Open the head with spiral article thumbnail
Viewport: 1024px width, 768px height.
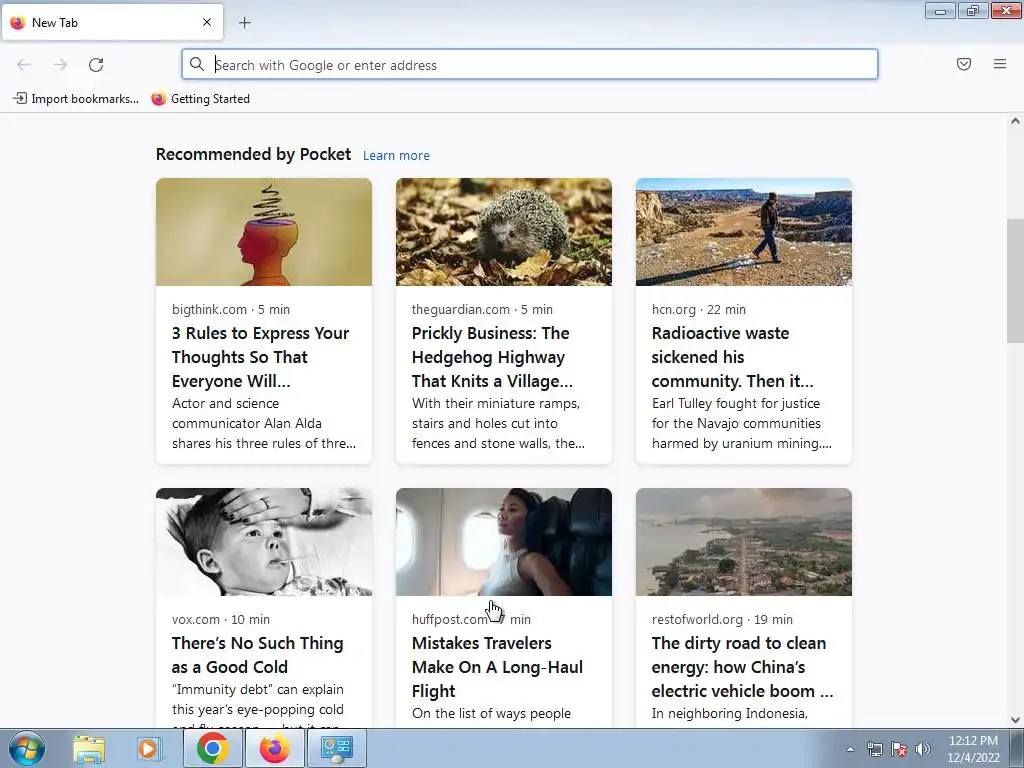pos(264,232)
